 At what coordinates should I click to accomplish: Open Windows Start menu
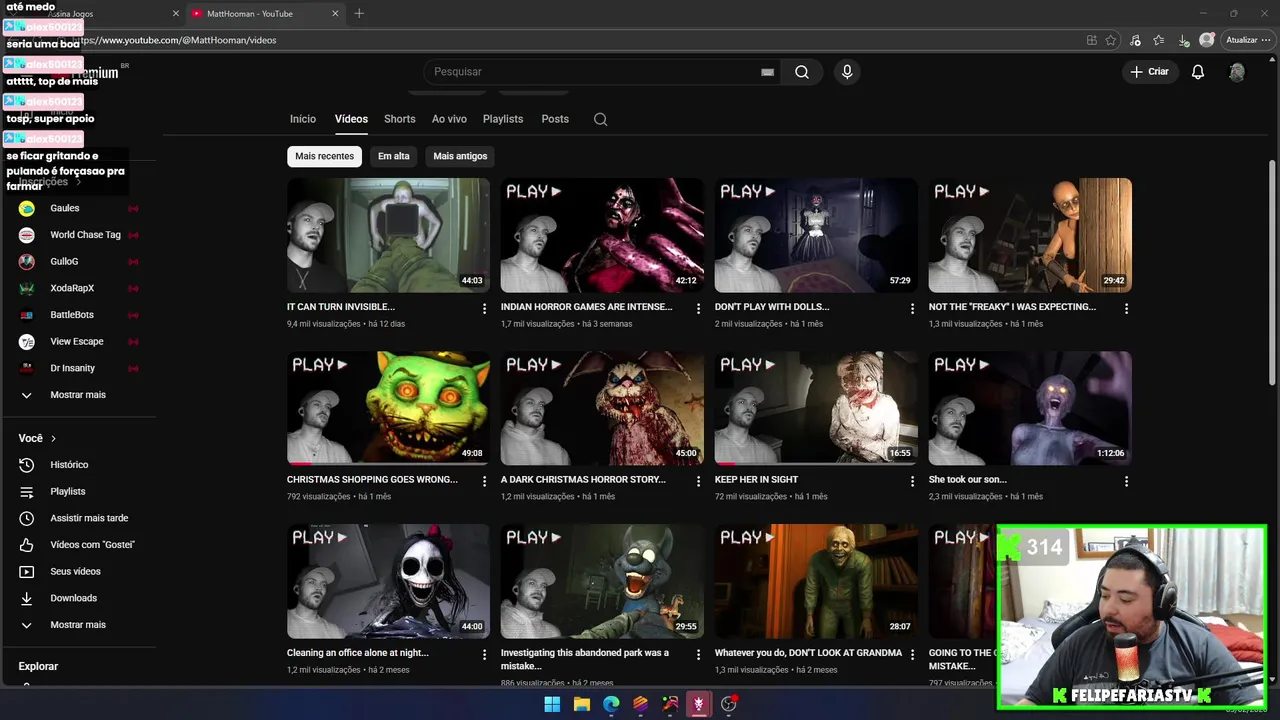(552, 704)
